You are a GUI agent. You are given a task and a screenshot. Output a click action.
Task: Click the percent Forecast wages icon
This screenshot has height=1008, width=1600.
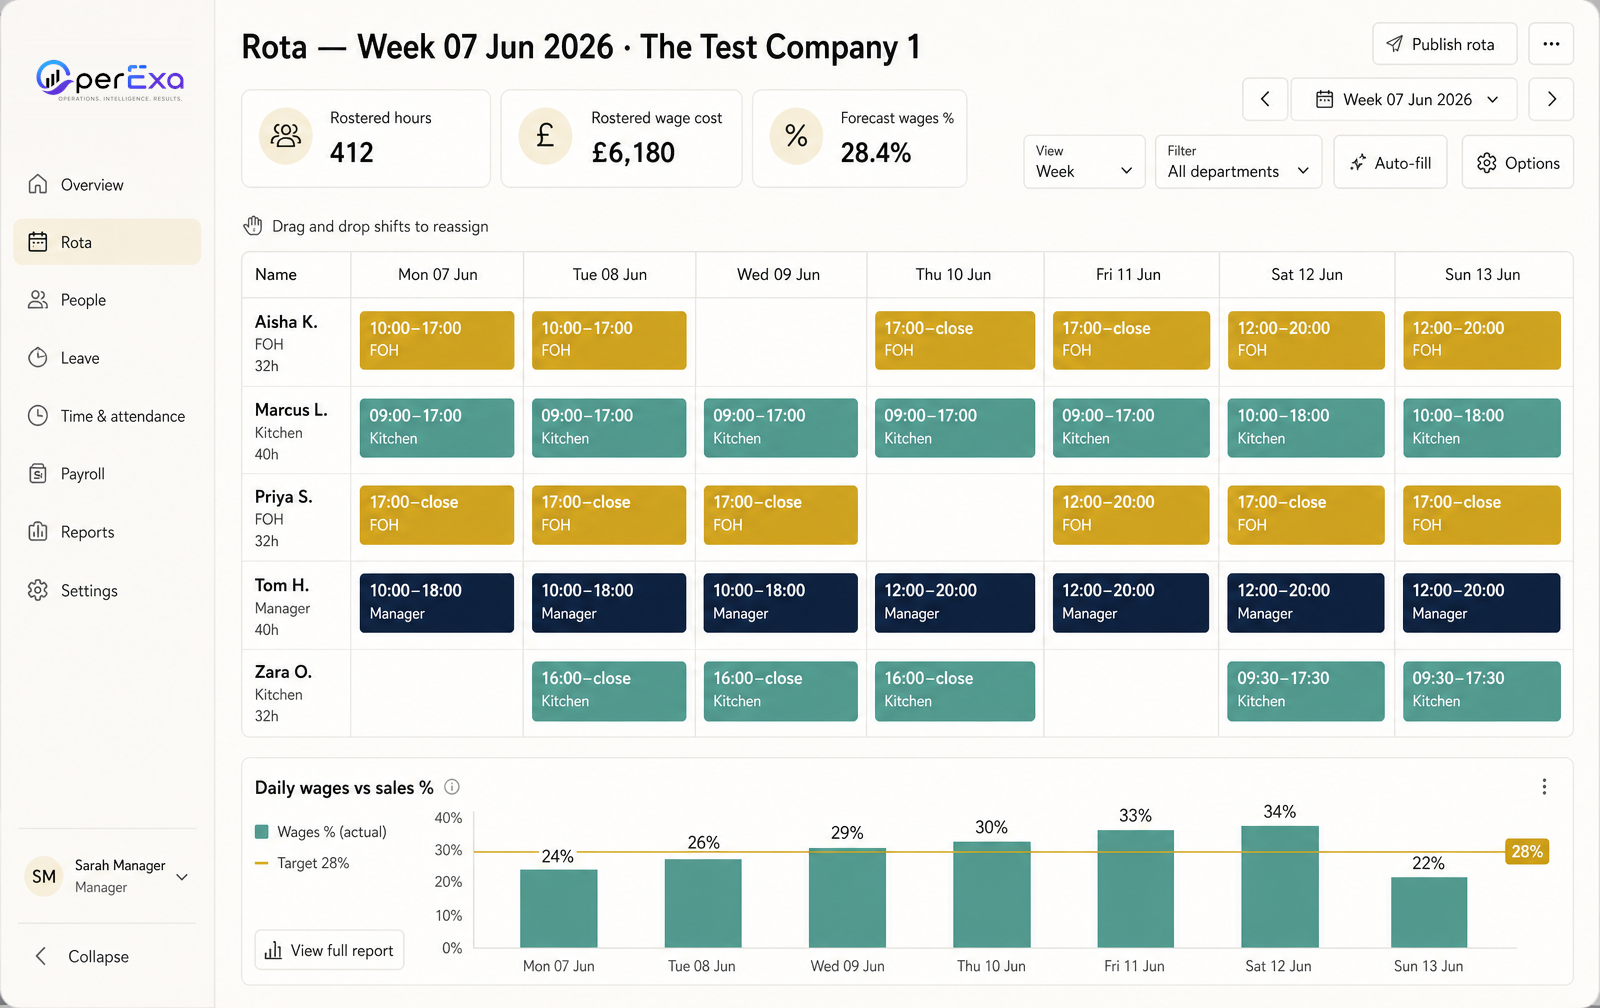click(x=796, y=136)
